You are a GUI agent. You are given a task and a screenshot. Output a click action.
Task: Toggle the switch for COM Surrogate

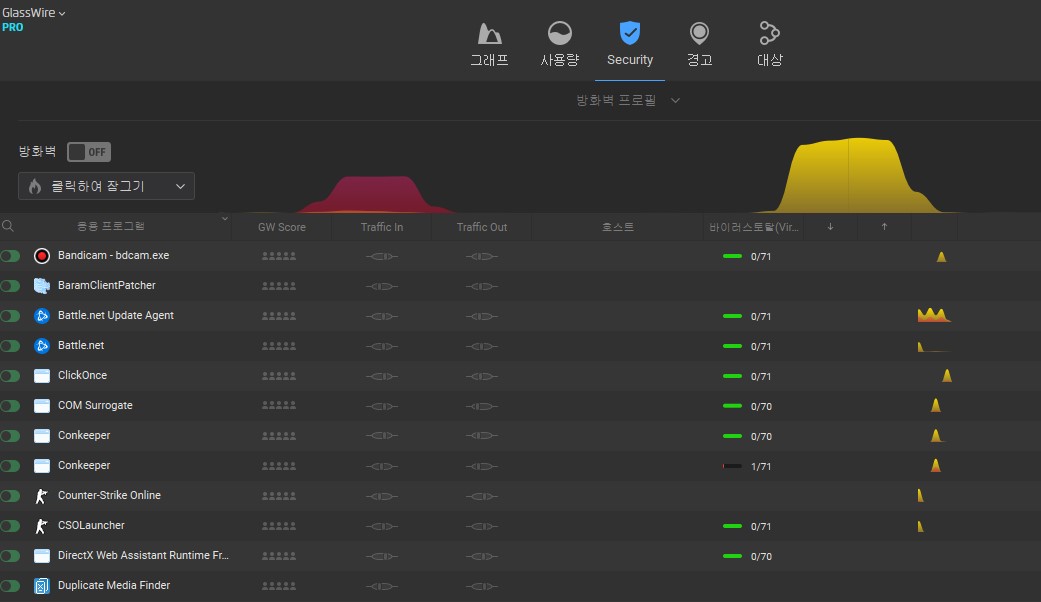pos(11,406)
